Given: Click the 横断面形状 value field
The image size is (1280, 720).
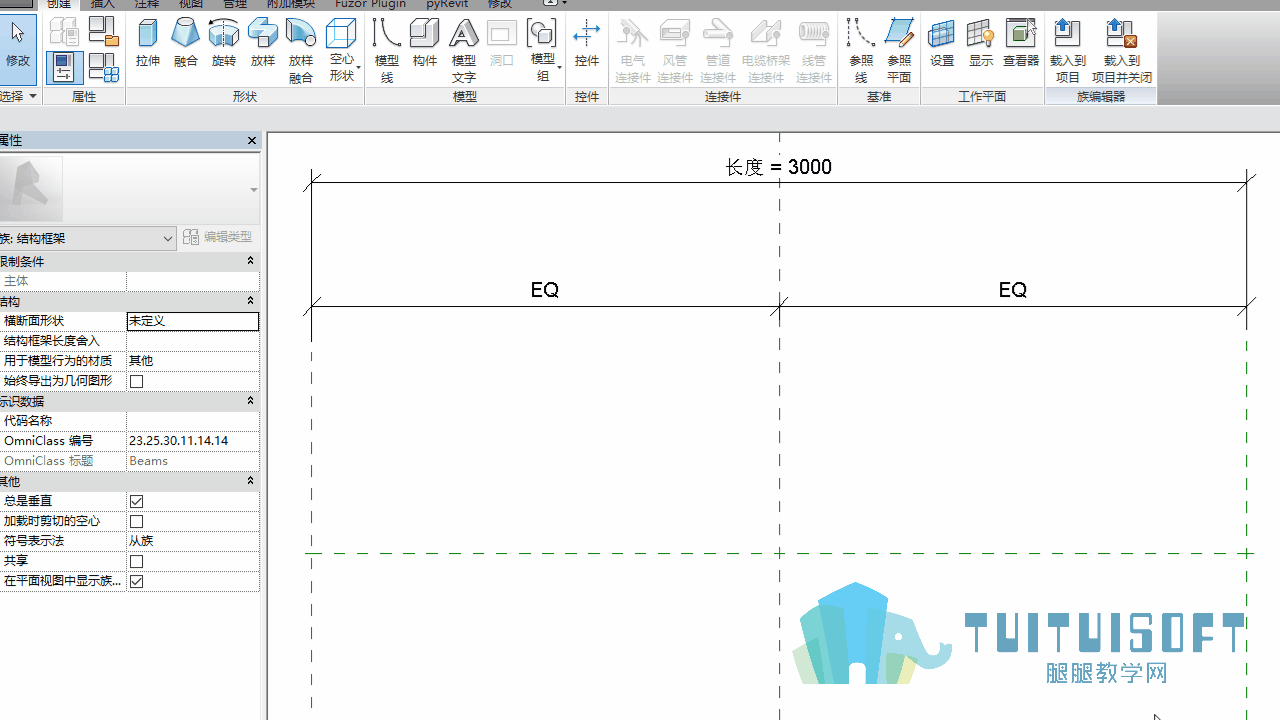Looking at the screenshot, I should pos(193,321).
